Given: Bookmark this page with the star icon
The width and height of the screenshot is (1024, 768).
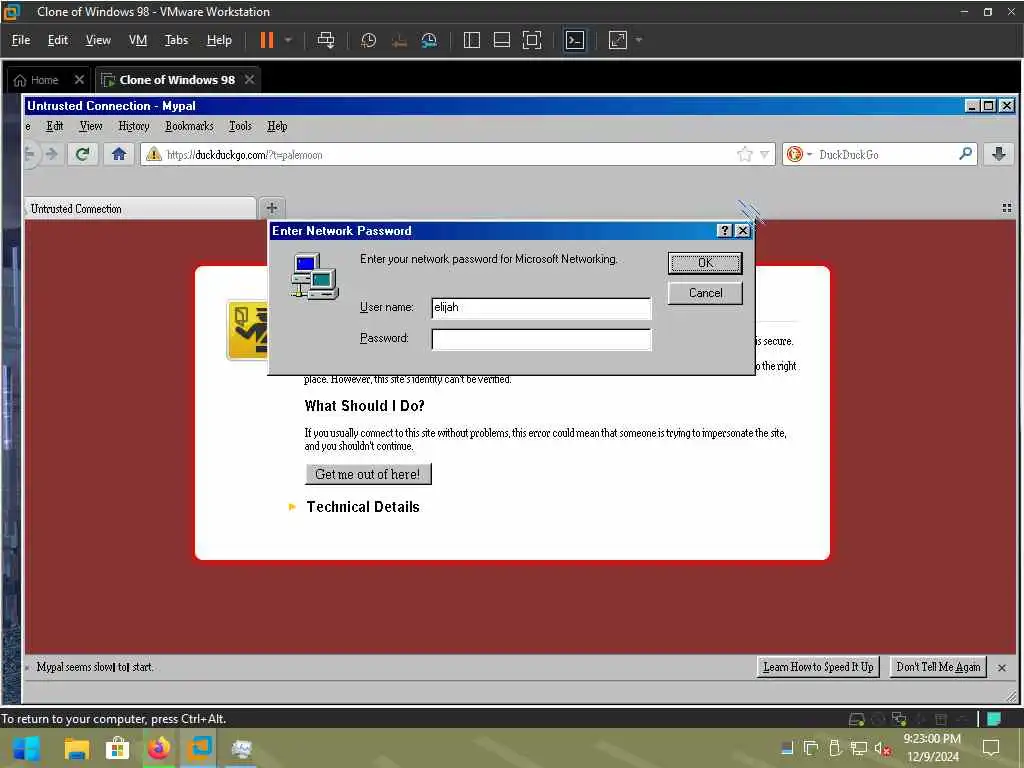Looking at the screenshot, I should pos(744,154).
